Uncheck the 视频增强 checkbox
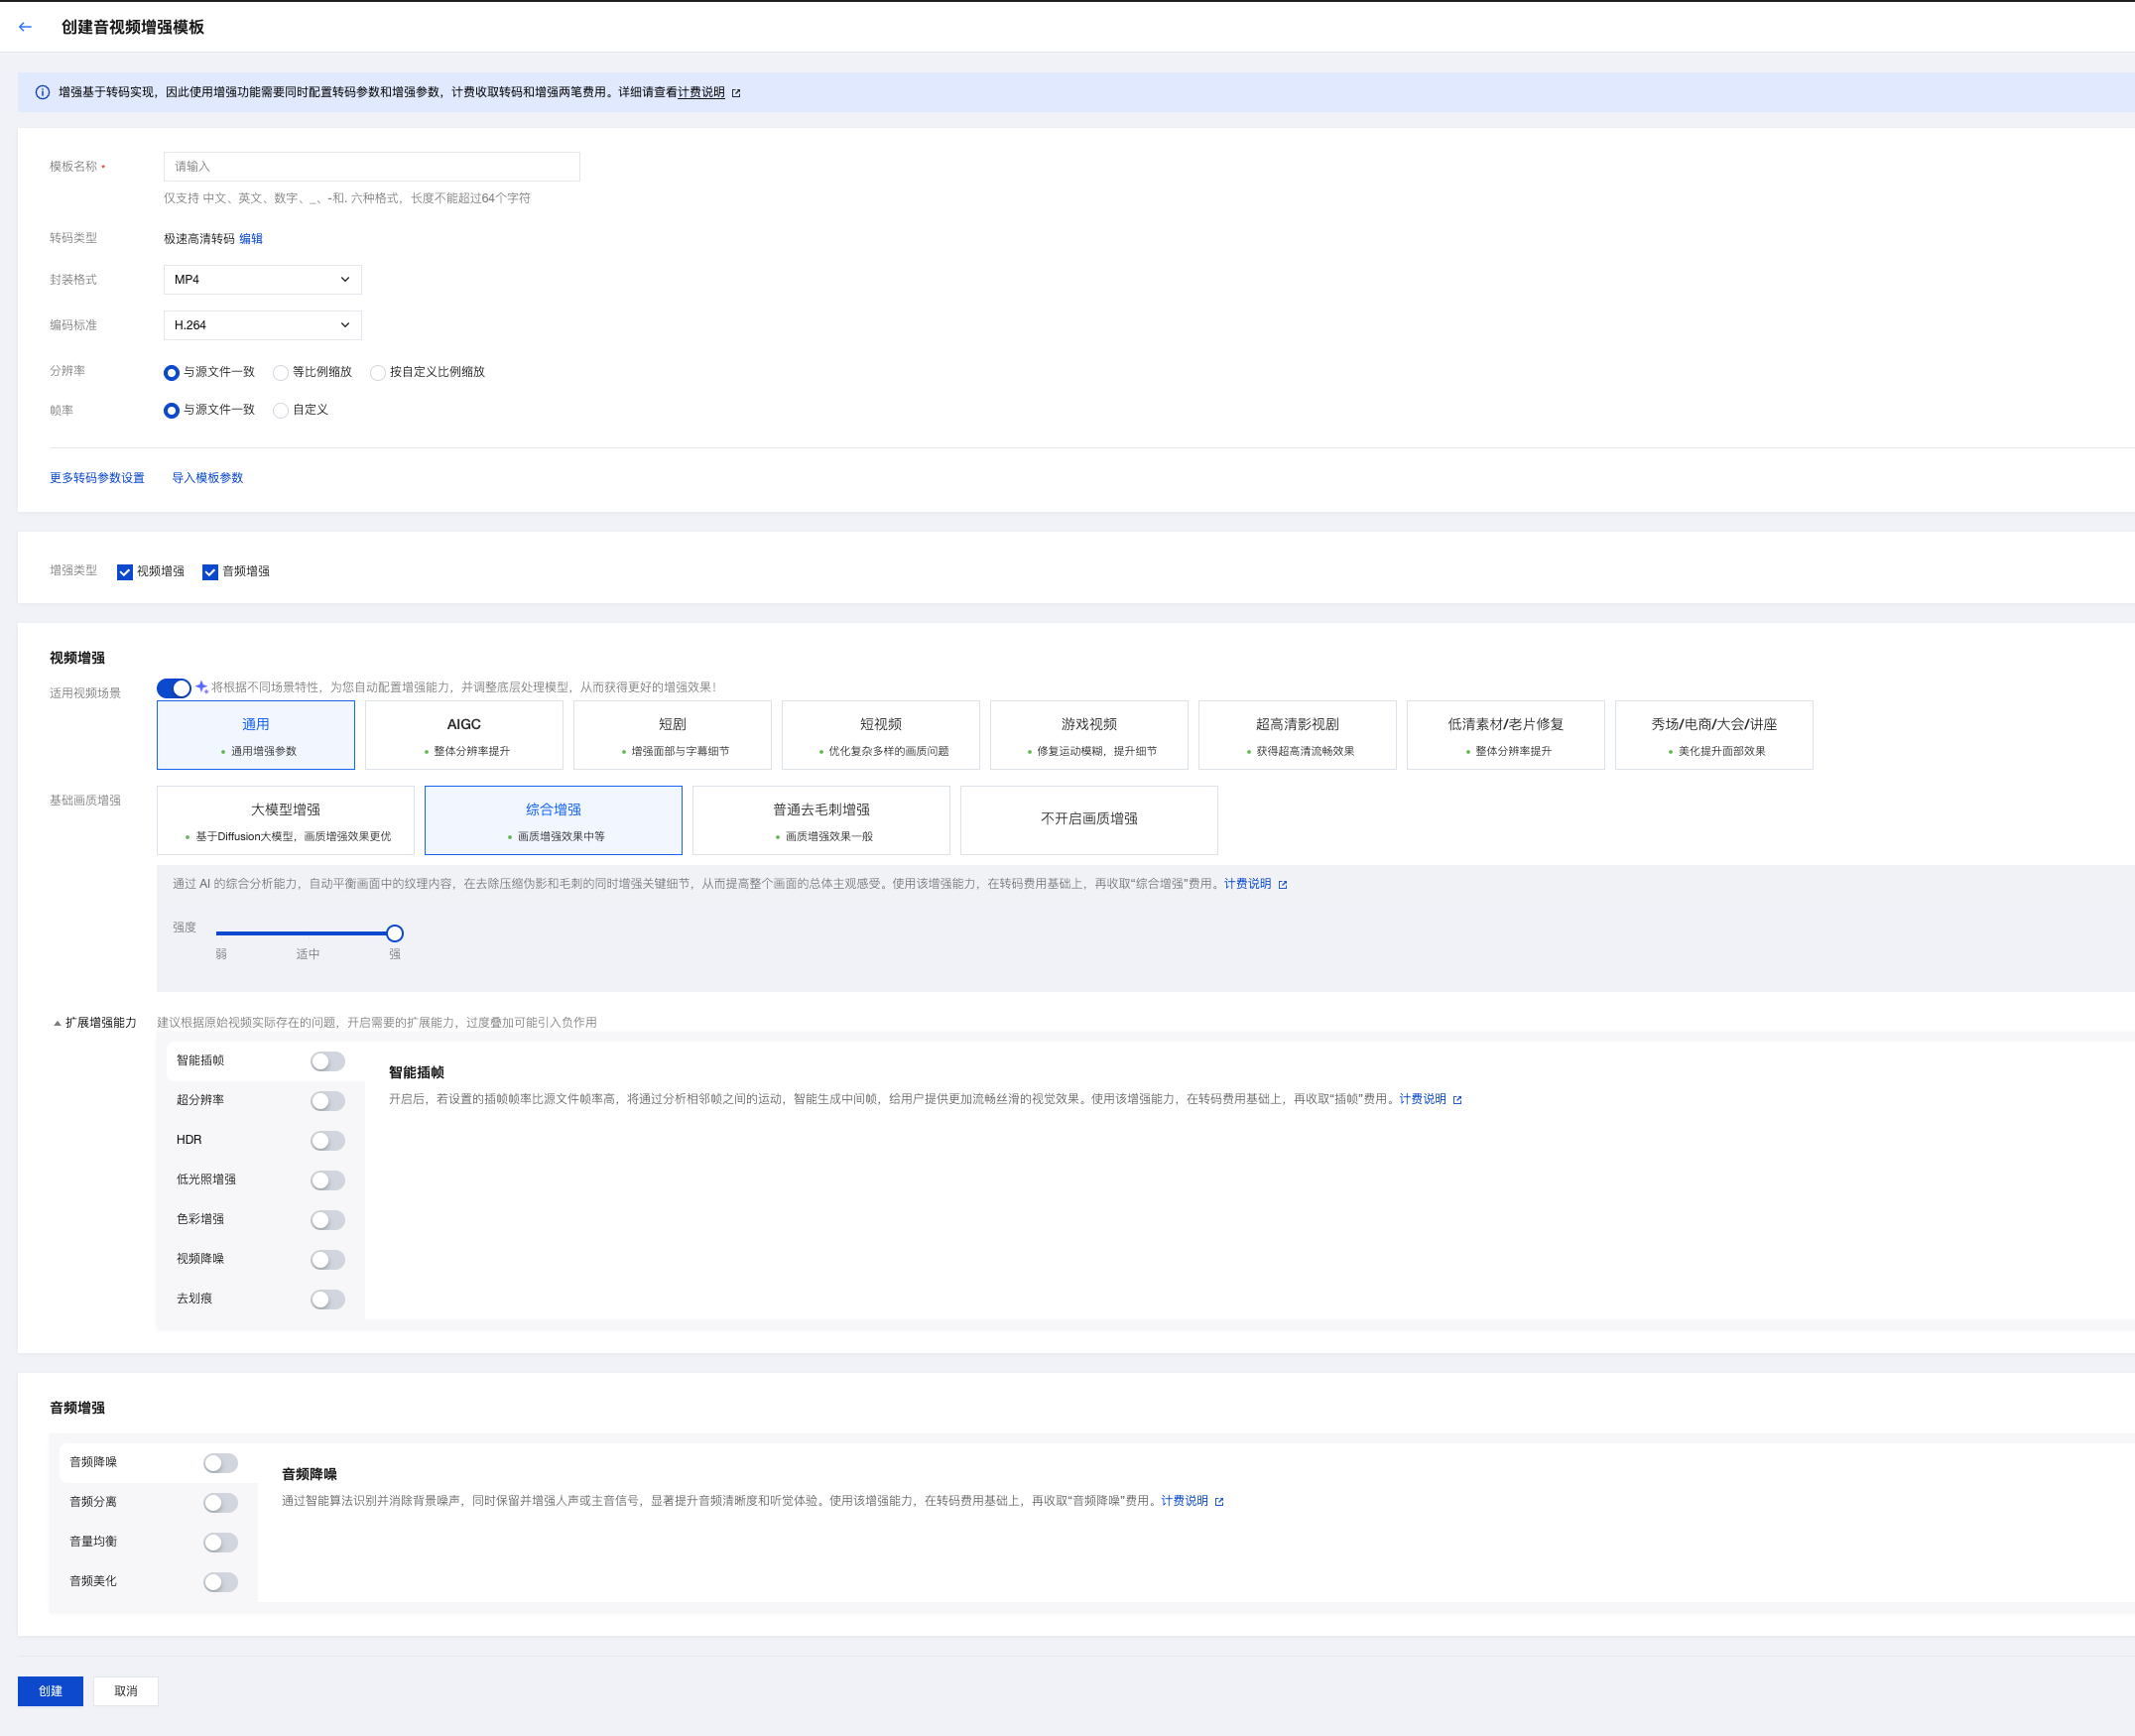 click(125, 572)
